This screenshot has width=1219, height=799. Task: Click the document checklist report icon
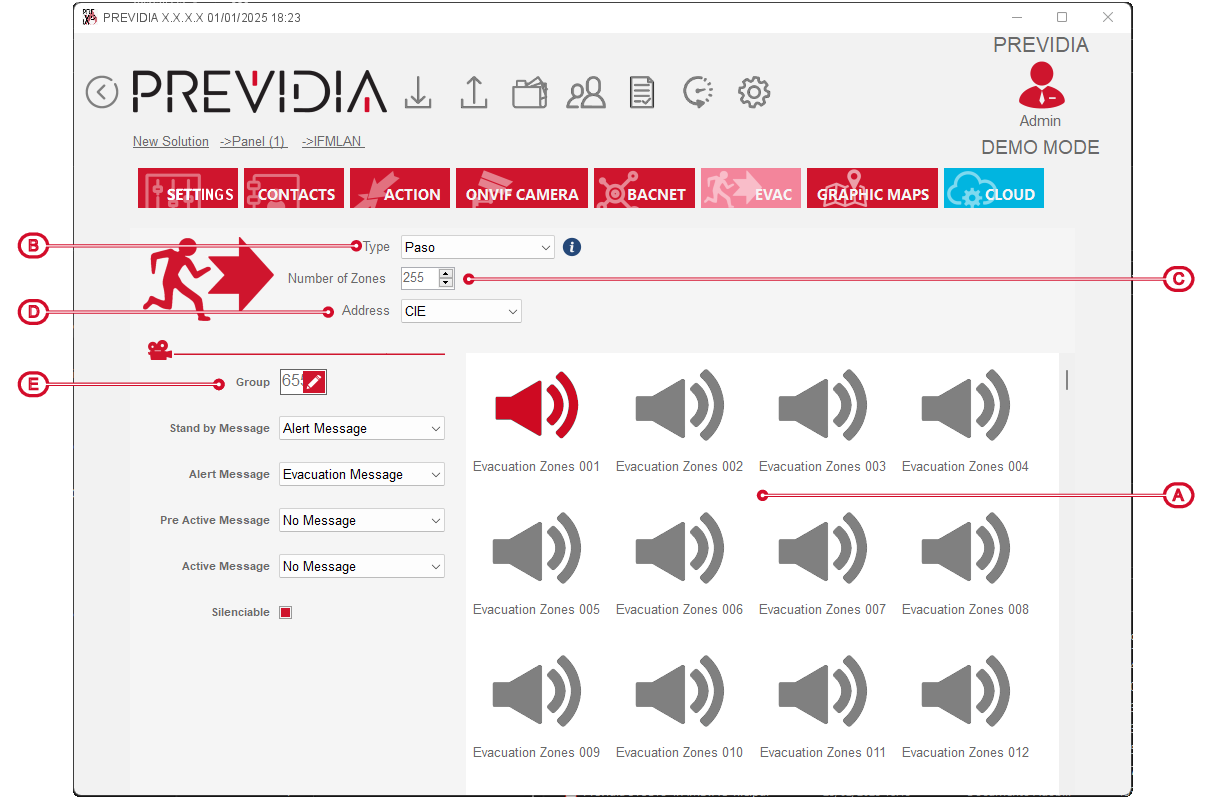click(642, 92)
